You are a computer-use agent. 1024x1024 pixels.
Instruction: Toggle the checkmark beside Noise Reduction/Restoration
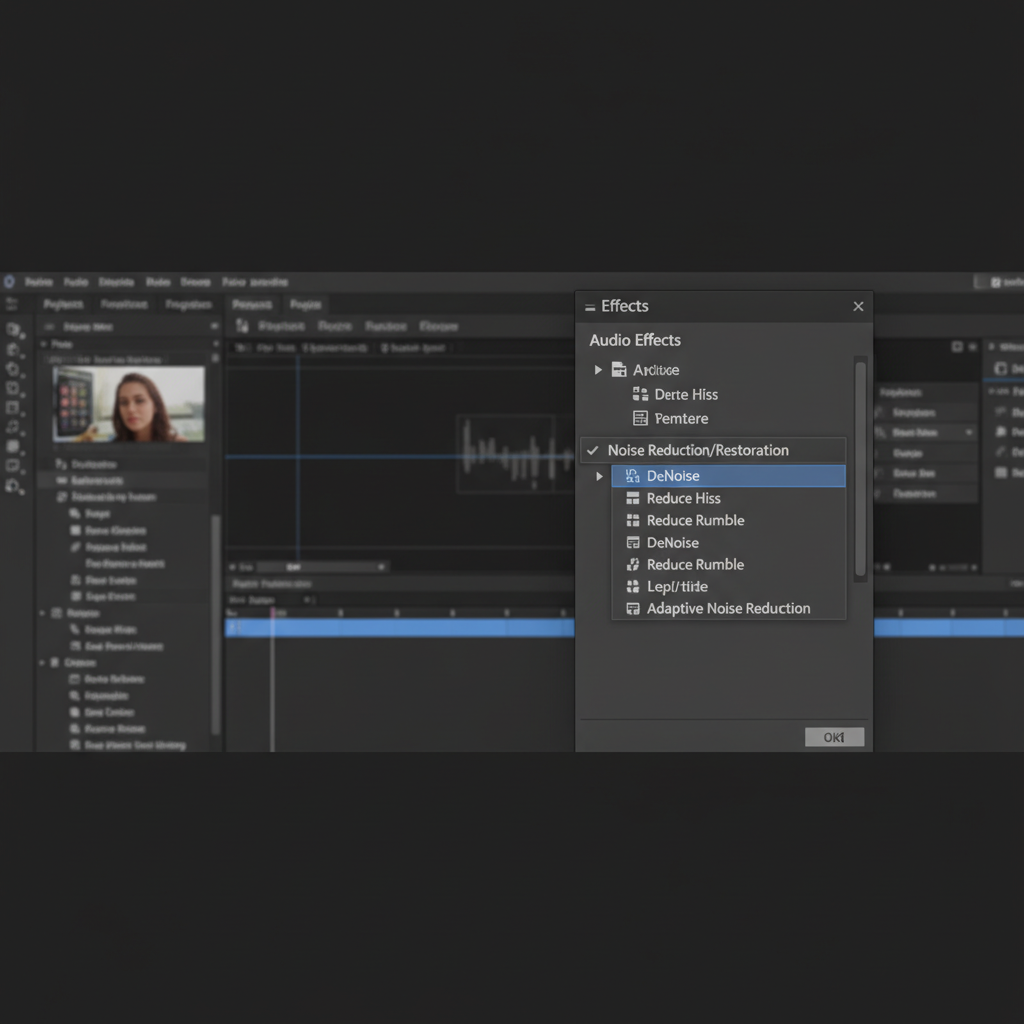[592, 450]
